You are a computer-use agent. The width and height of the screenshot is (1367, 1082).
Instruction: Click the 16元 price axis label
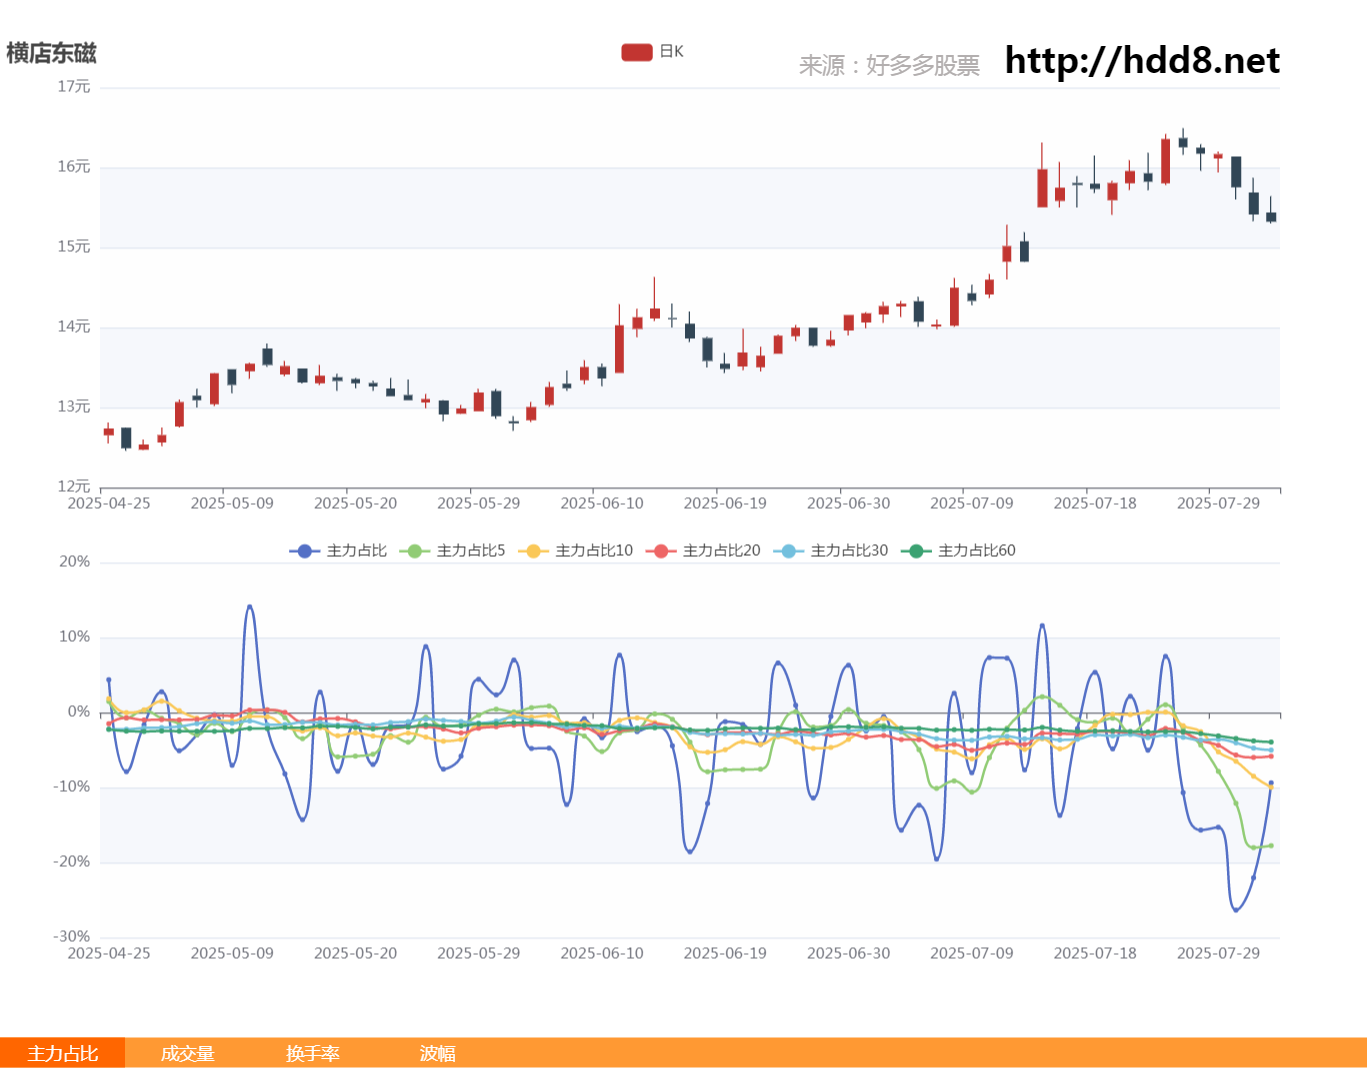74,167
